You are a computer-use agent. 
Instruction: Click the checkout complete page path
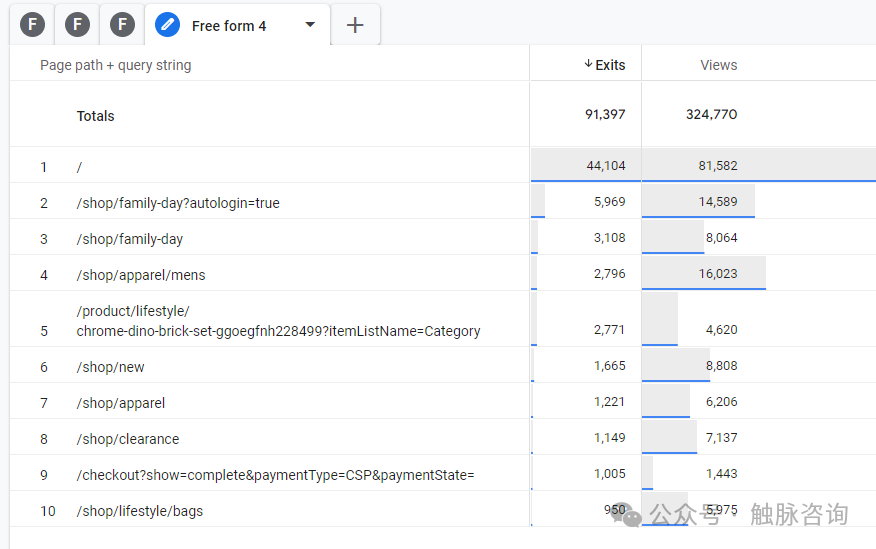pos(275,475)
